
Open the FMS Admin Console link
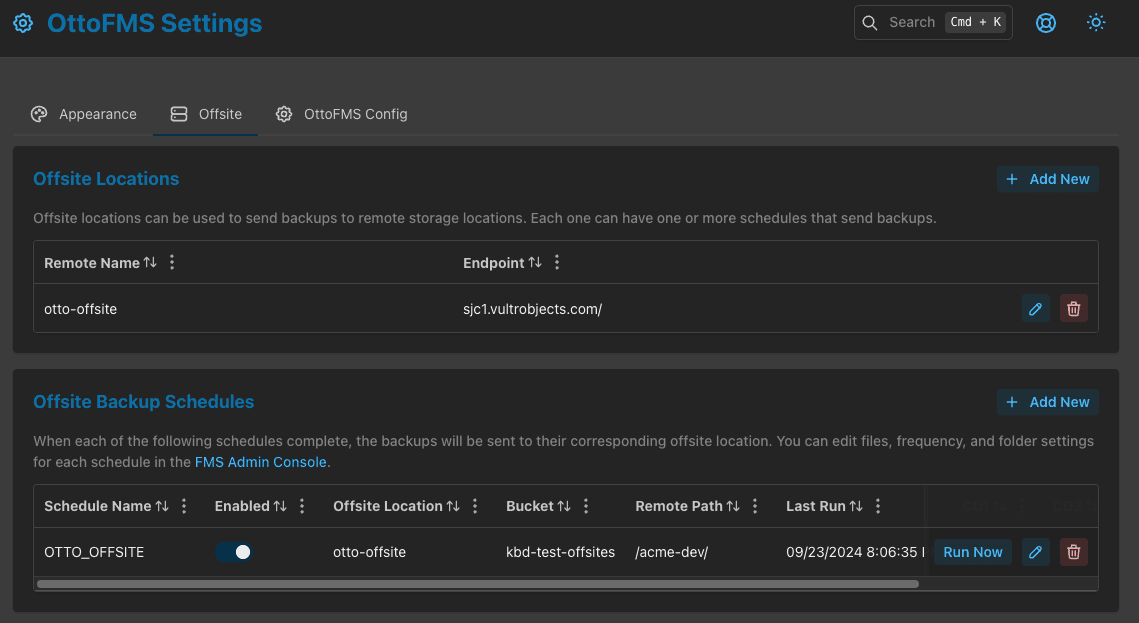[260, 462]
